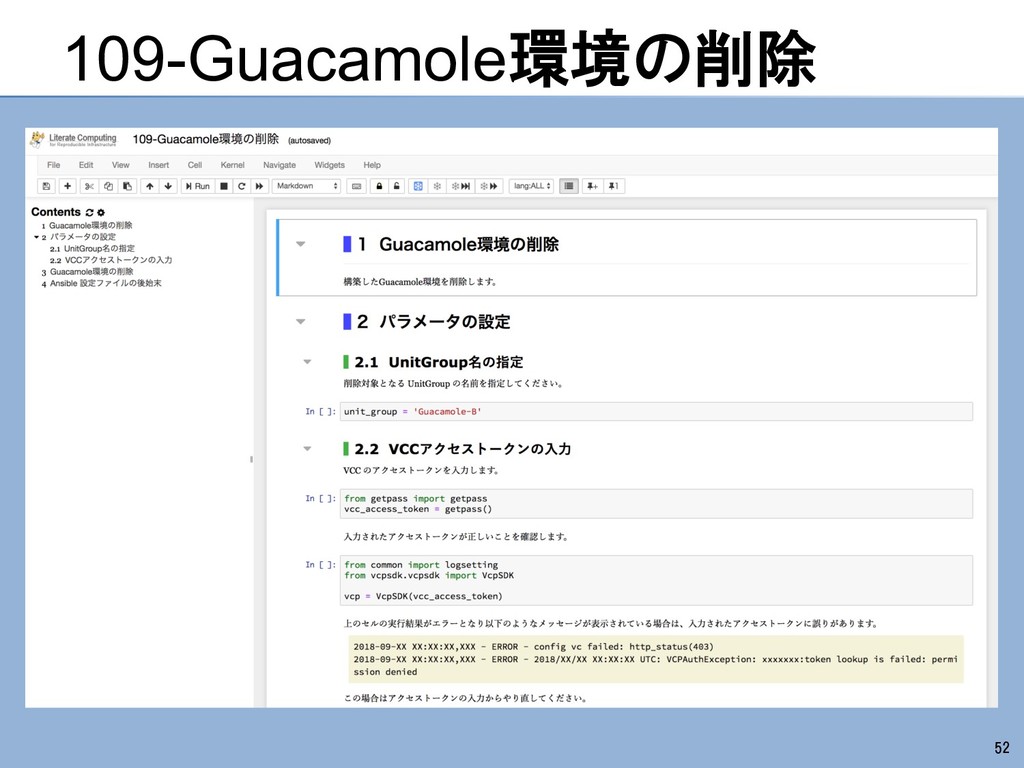This screenshot has width=1024, height=768.
Task: Paste cells below icon
Action: (127, 186)
